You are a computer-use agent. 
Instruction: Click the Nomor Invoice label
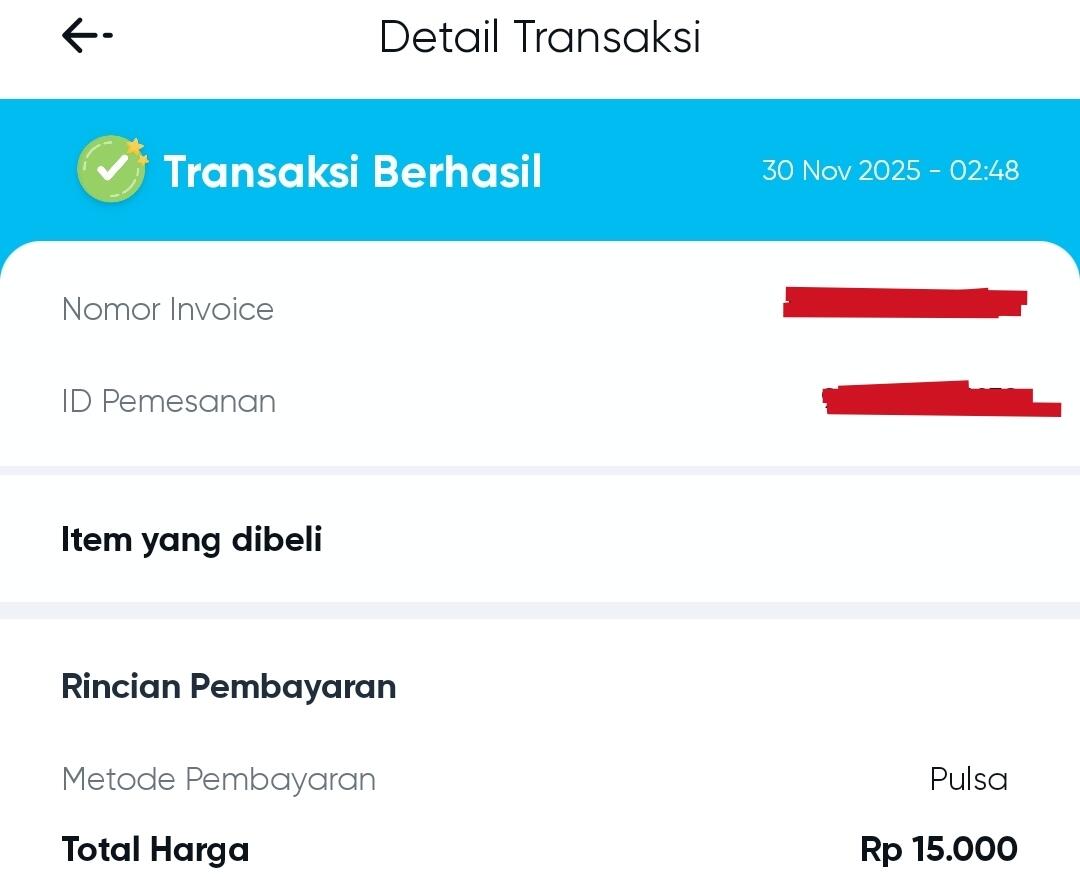coord(167,309)
